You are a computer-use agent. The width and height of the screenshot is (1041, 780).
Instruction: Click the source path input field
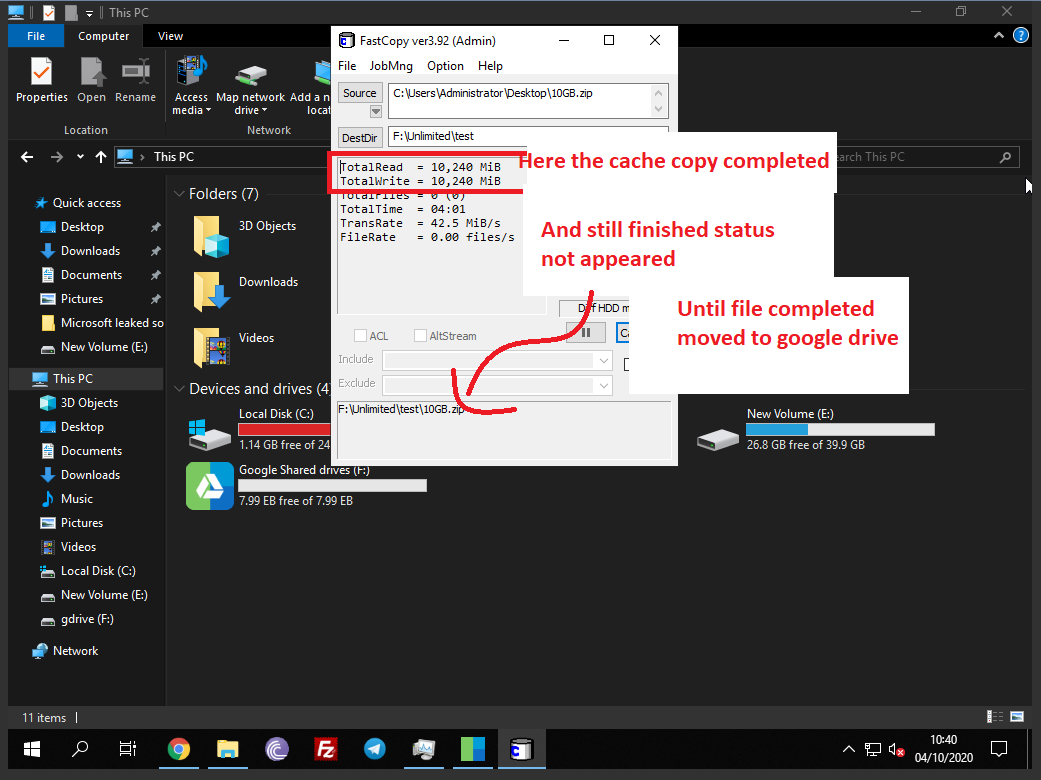coord(520,101)
